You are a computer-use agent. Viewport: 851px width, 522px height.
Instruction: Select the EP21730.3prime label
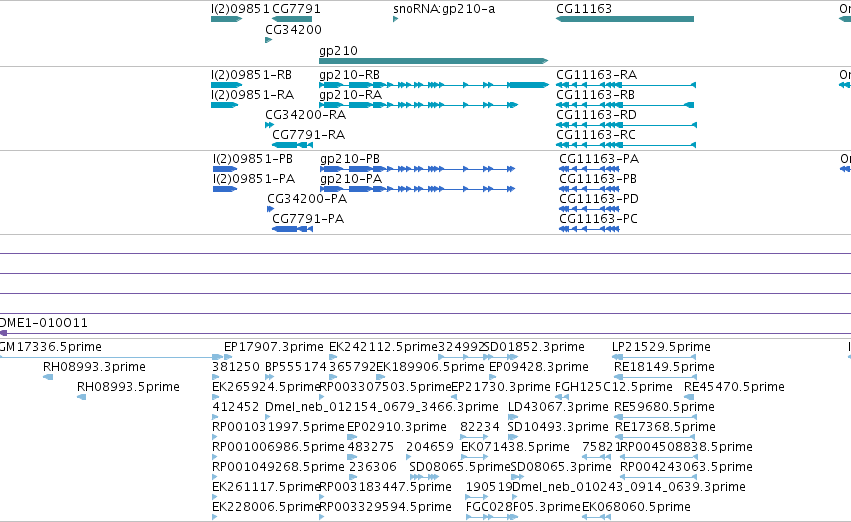tap(501, 387)
